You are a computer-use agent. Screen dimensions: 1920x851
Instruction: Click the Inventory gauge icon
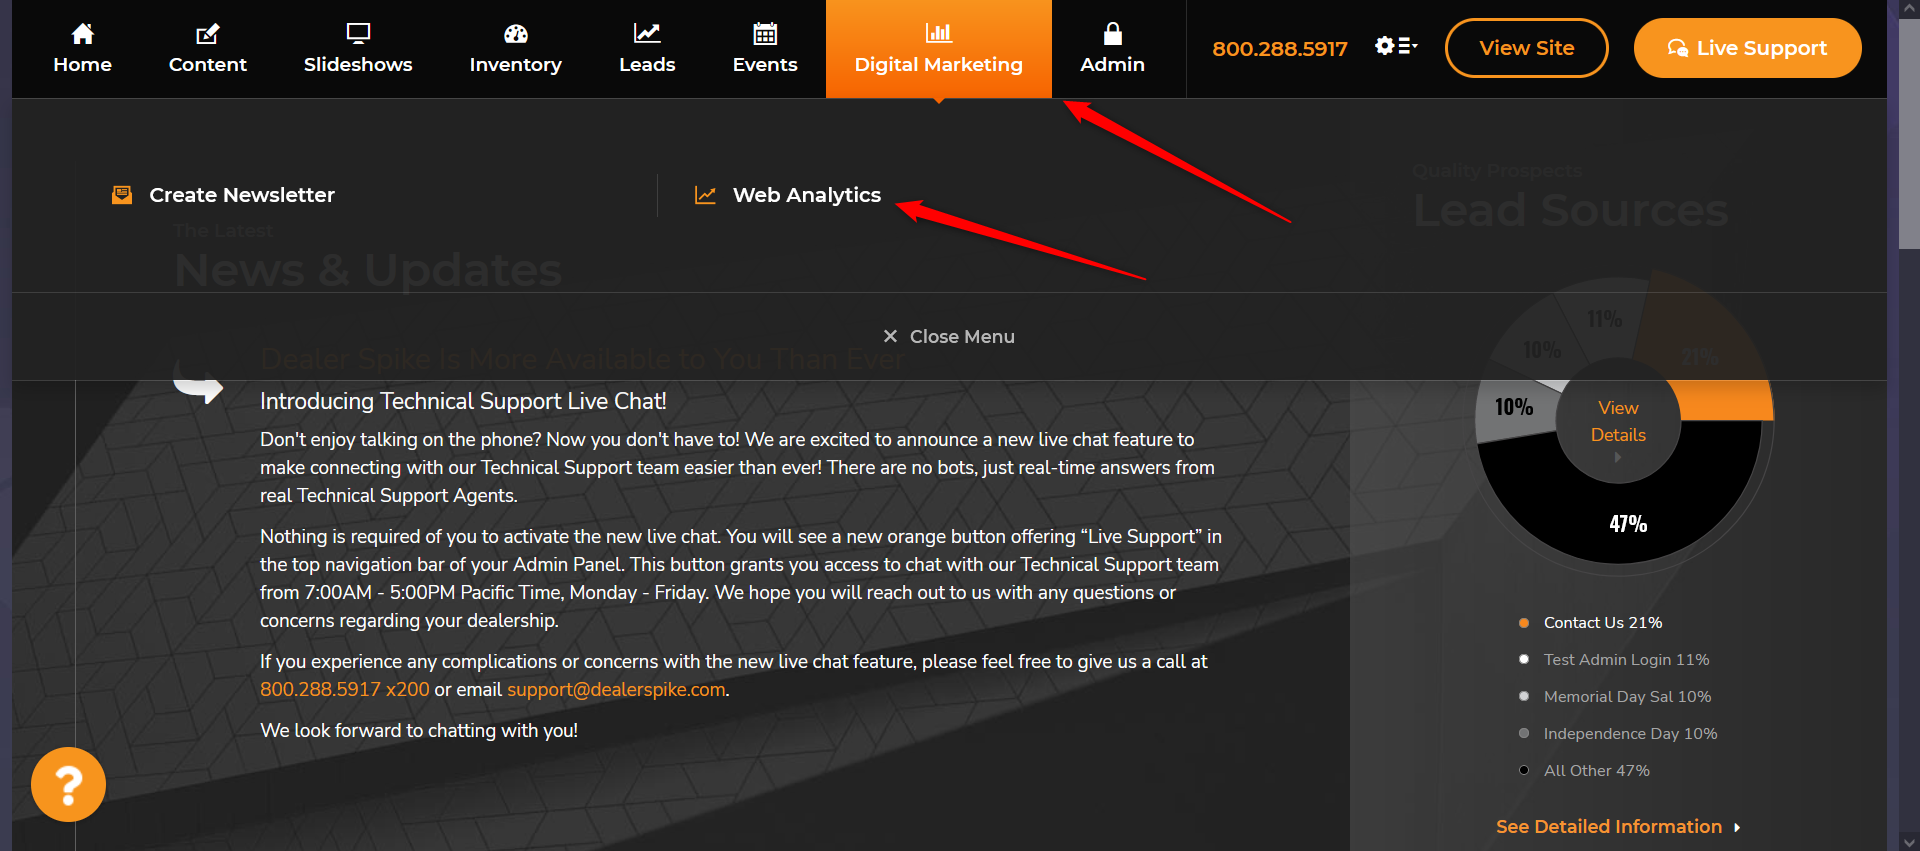(x=516, y=34)
